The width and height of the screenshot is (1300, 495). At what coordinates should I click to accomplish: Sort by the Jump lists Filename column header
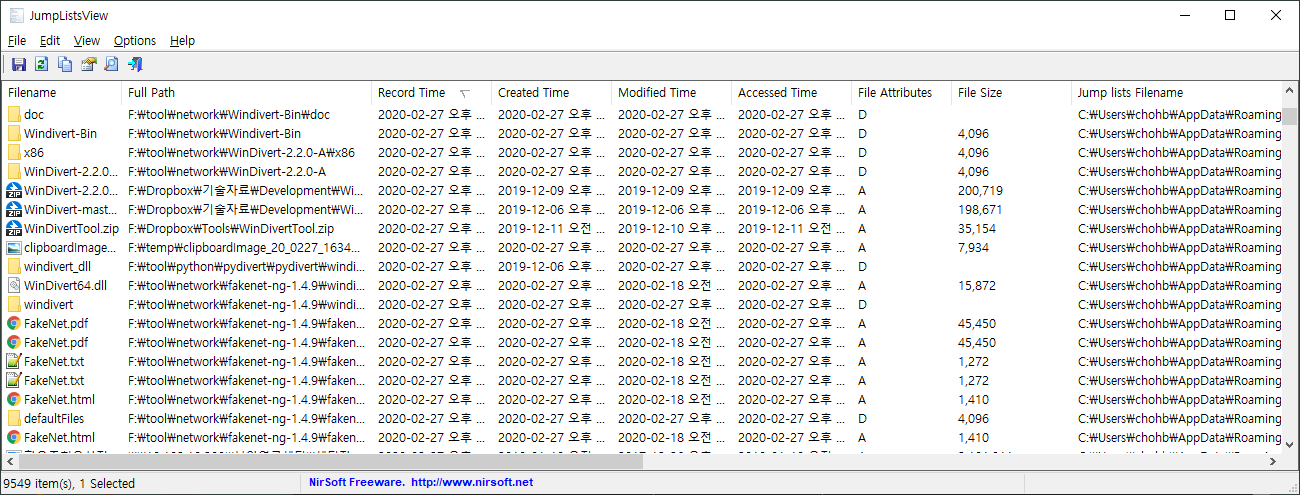click(x=1177, y=93)
